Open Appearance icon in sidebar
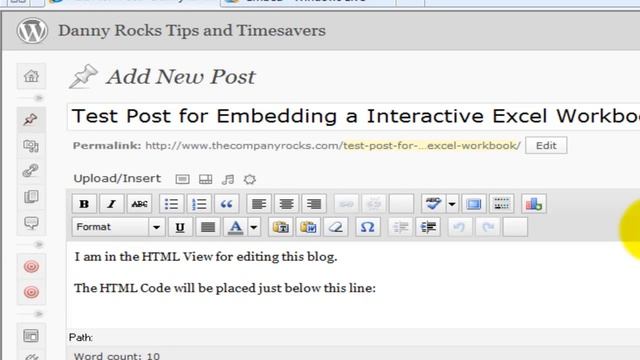This screenshot has width=640, height=360. tap(31, 336)
